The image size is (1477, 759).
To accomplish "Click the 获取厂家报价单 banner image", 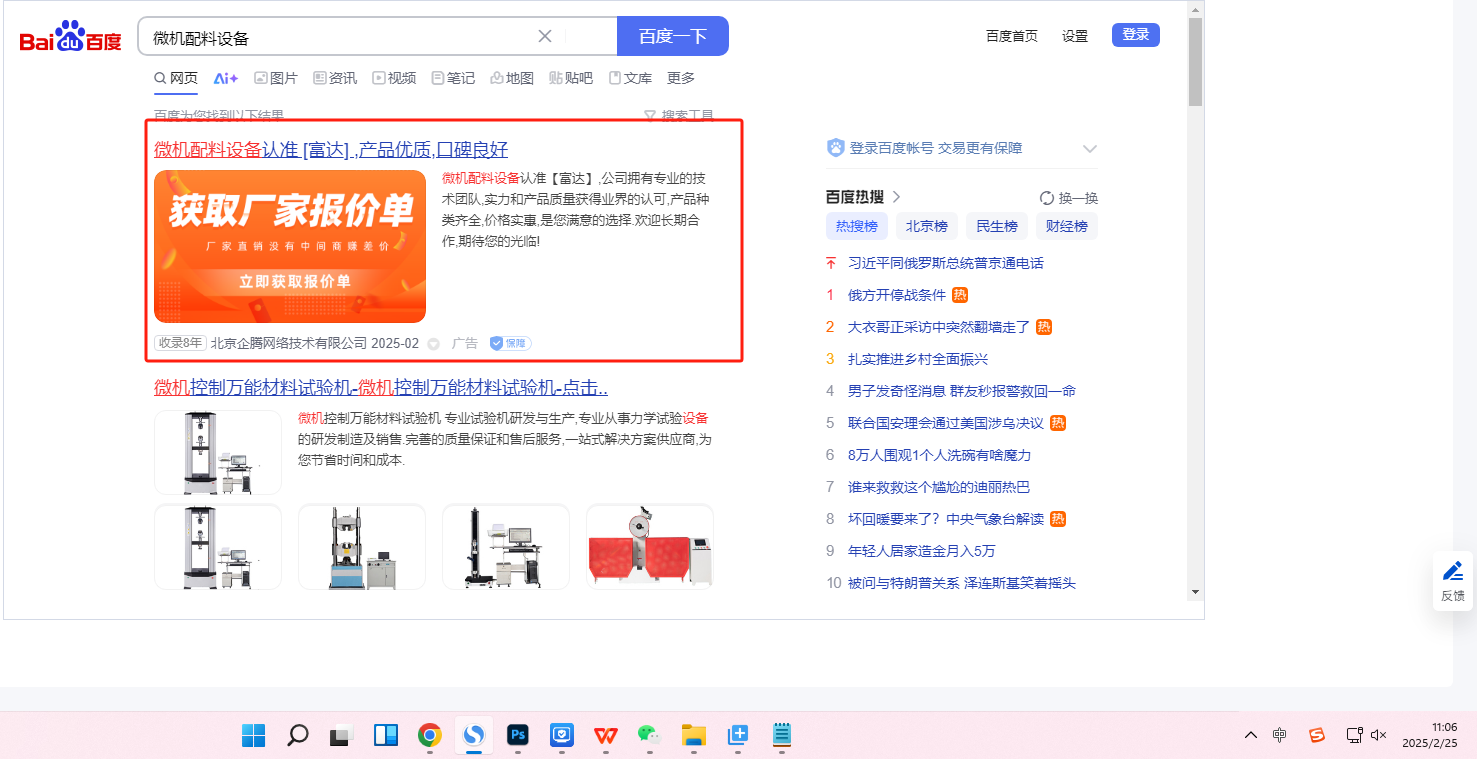I will point(290,246).
